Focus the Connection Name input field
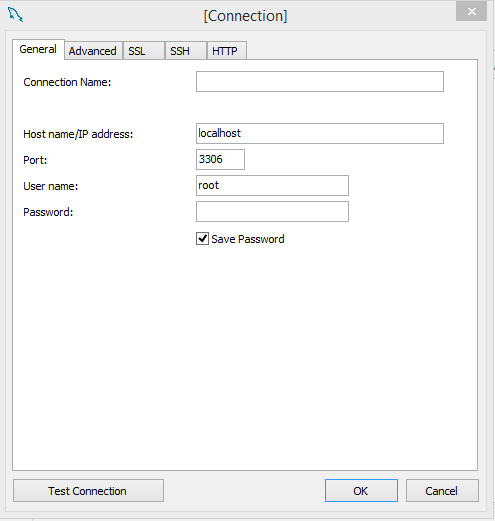 click(320, 81)
